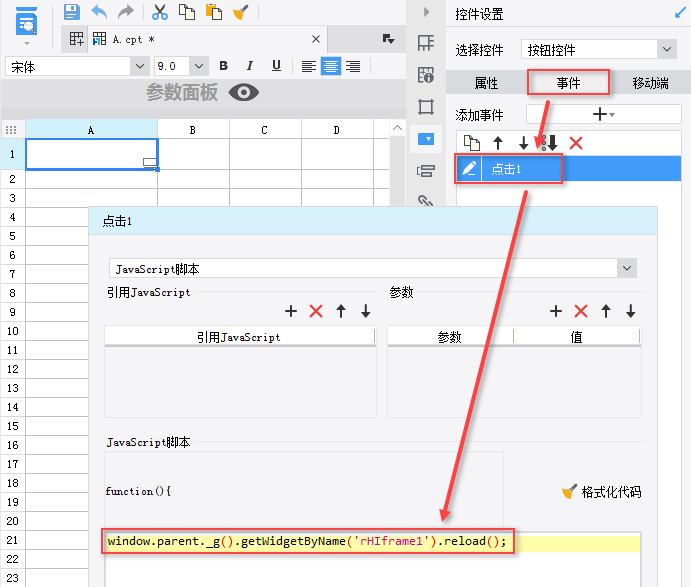Select the widget settings panel icon
Viewport: 691px width, 587px height.
(426, 139)
